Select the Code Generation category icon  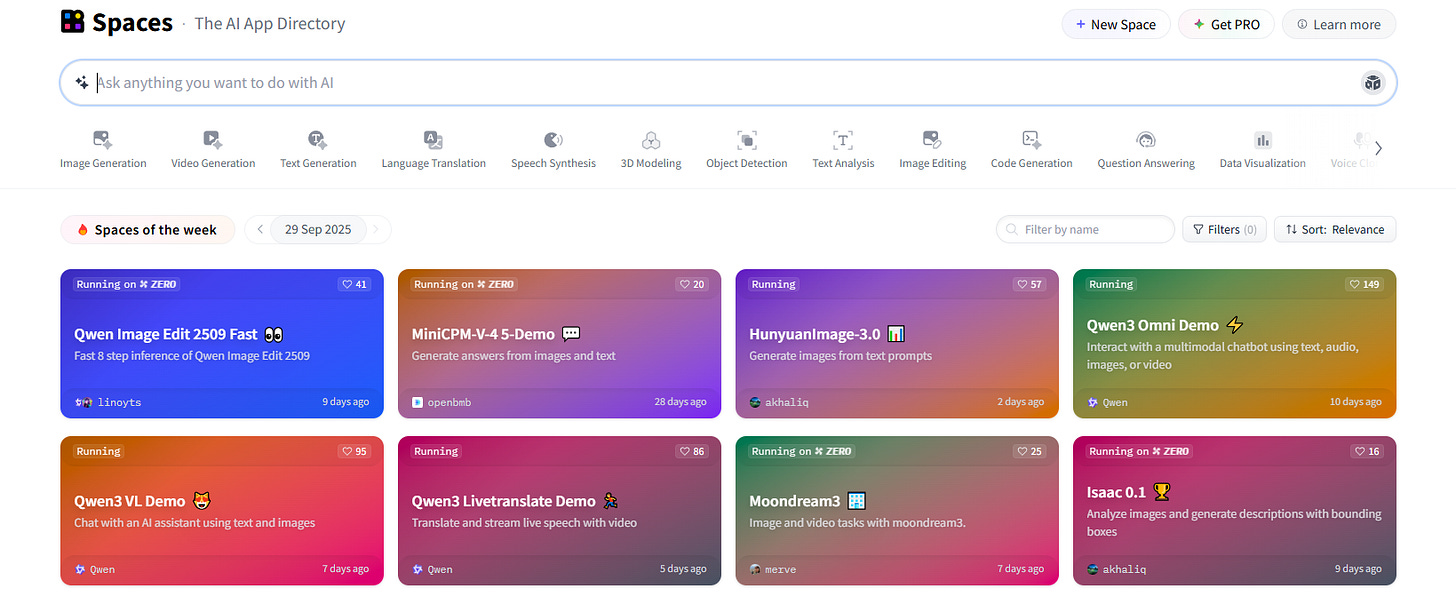[x=1031, y=140]
